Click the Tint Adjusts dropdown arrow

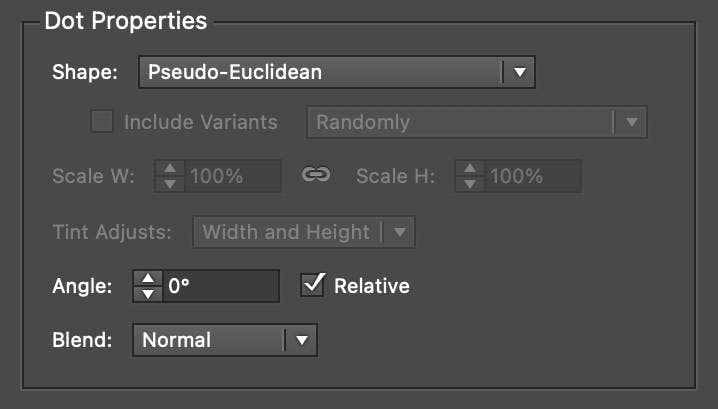[x=399, y=232]
